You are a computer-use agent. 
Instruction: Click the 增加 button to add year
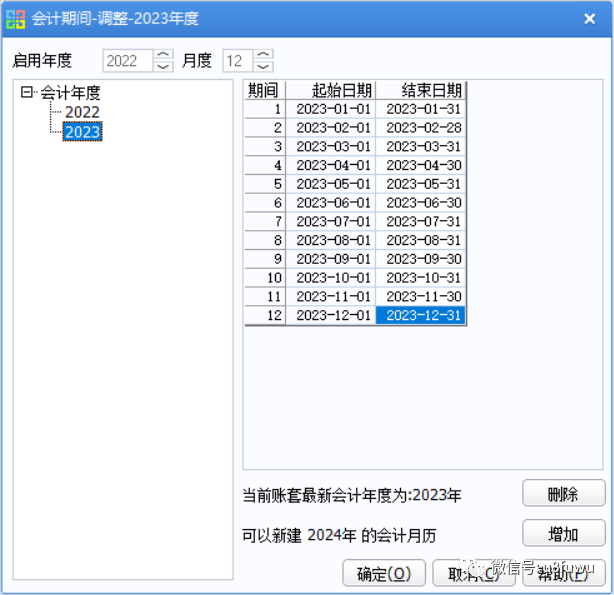coord(564,534)
